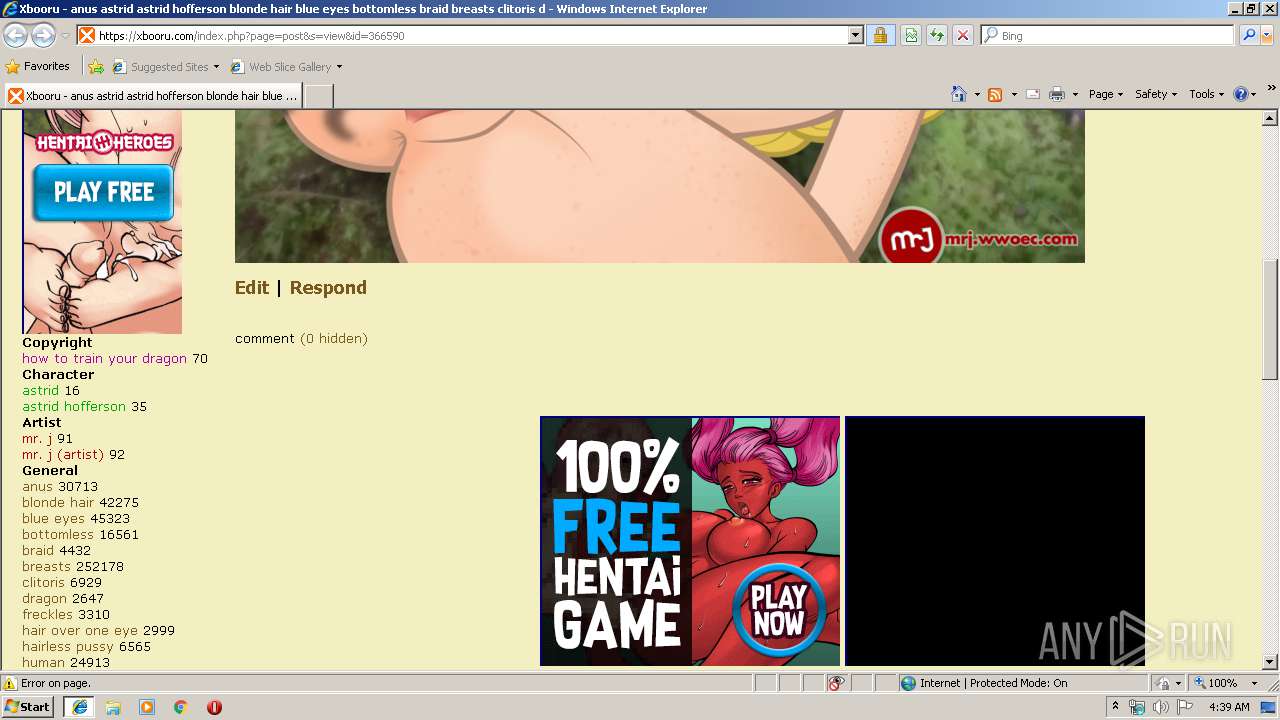The width and height of the screenshot is (1280, 720).
Task: Open the Page menu
Action: 1105,94
